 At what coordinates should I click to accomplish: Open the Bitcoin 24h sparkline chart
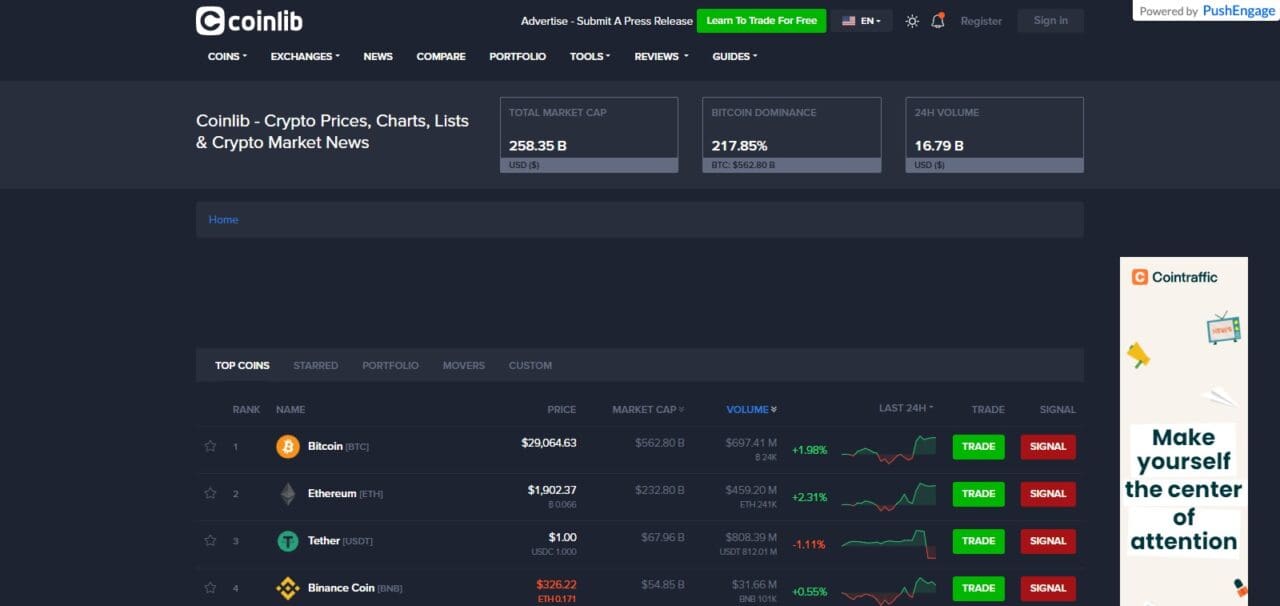coord(888,449)
